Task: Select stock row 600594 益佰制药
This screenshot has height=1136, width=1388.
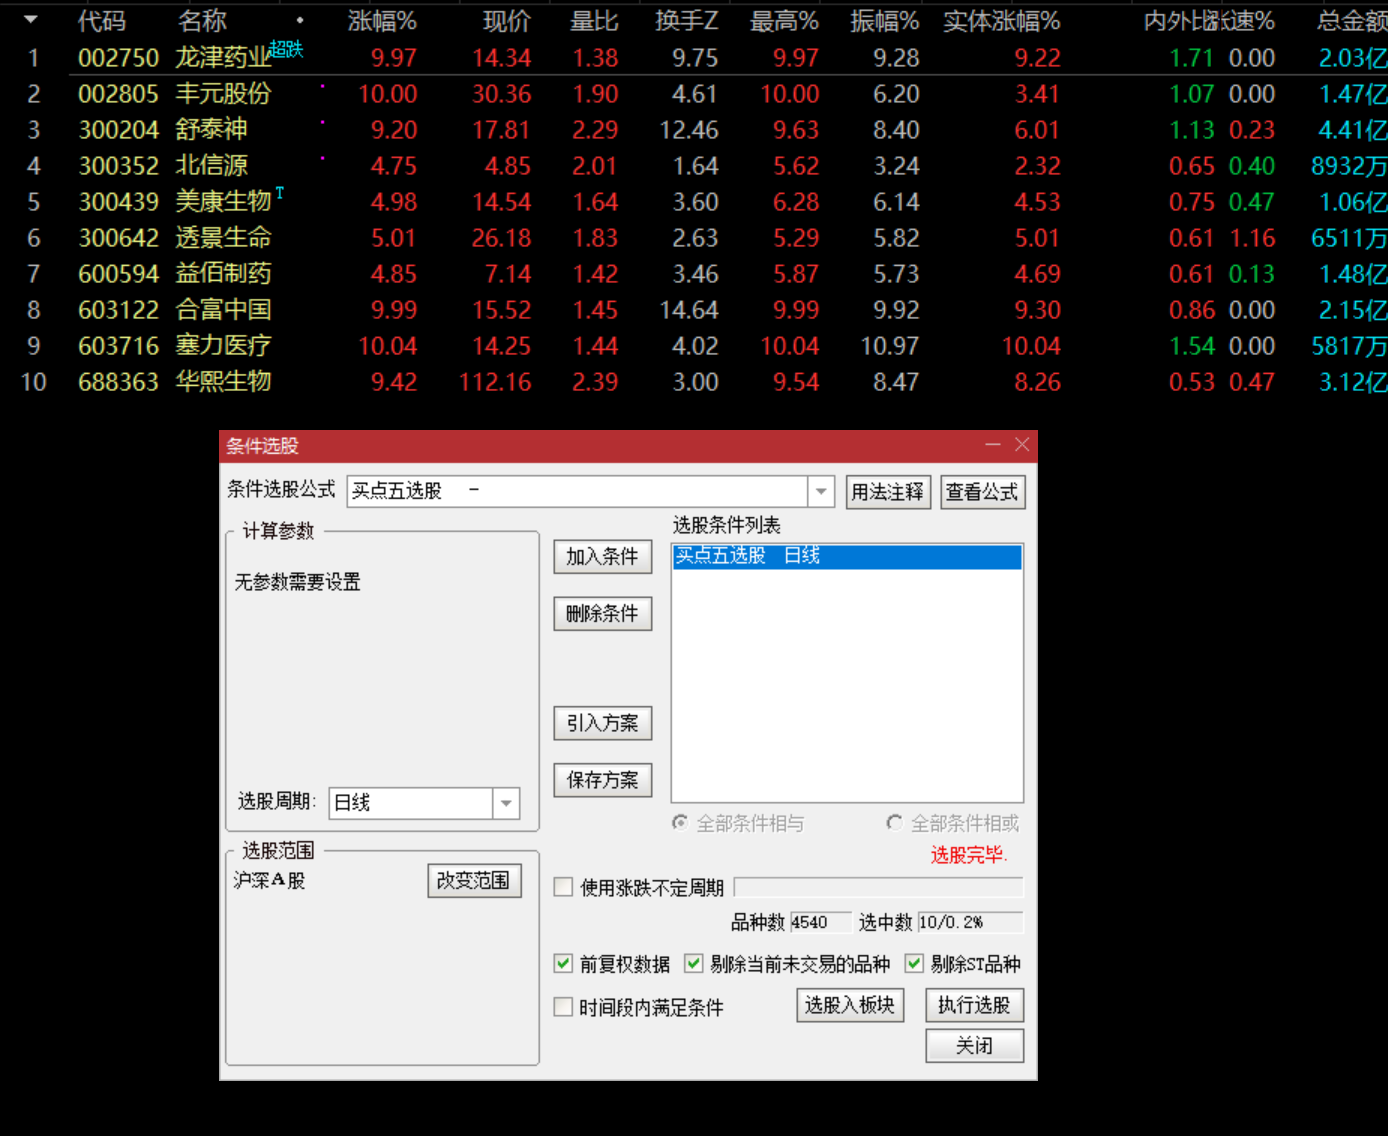Action: coord(694,274)
